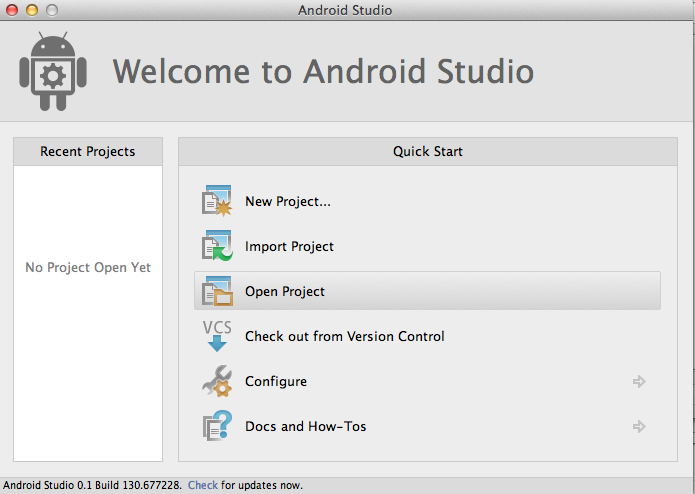Click the Import Project green arrow icon
This screenshot has width=695, height=494.
pyautogui.click(x=217, y=246)
